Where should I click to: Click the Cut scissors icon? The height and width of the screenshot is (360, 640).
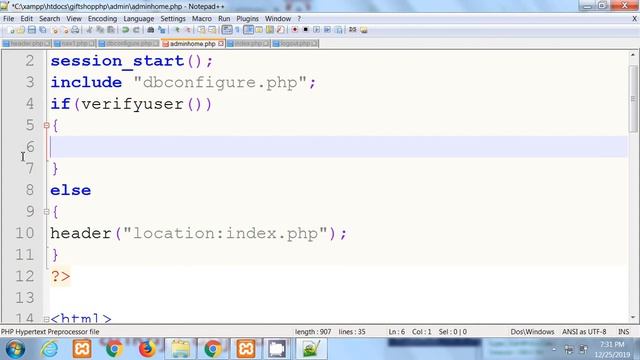[89, 30]
